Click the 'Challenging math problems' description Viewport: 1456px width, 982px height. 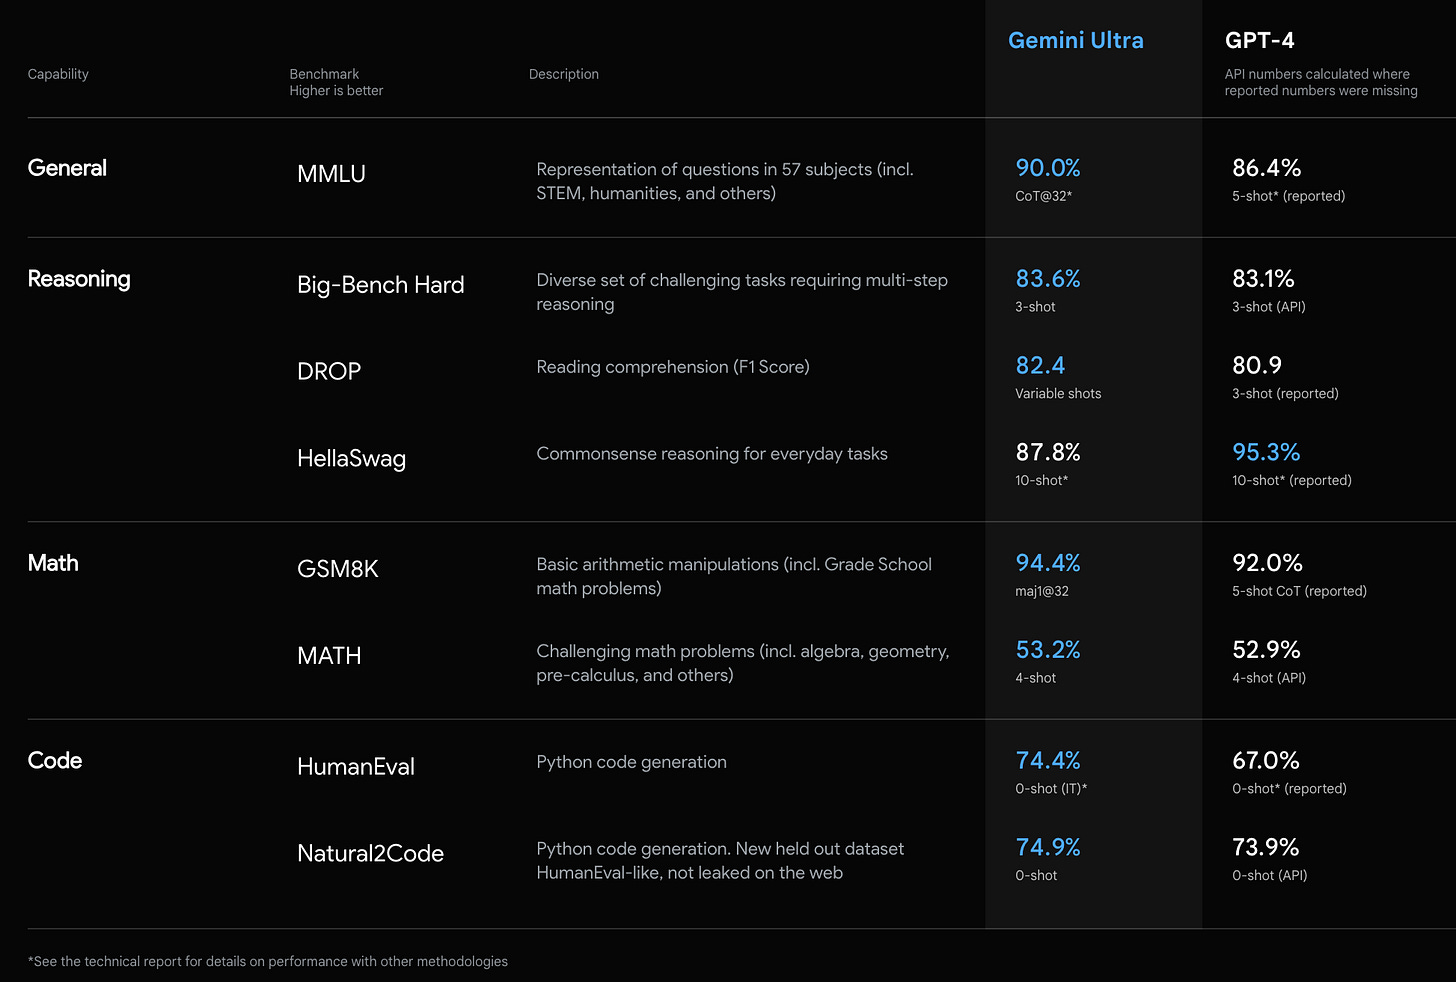pos(743,663)
